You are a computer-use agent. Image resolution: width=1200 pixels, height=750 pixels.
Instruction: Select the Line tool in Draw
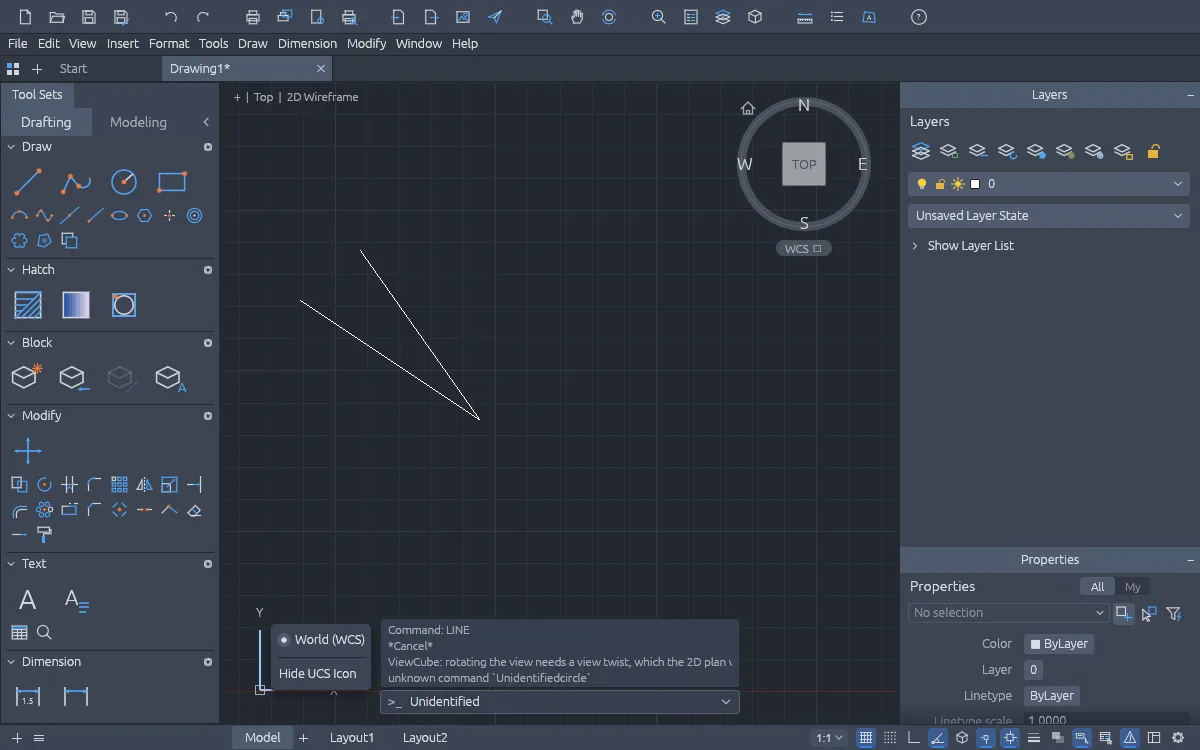pos(28,182)
